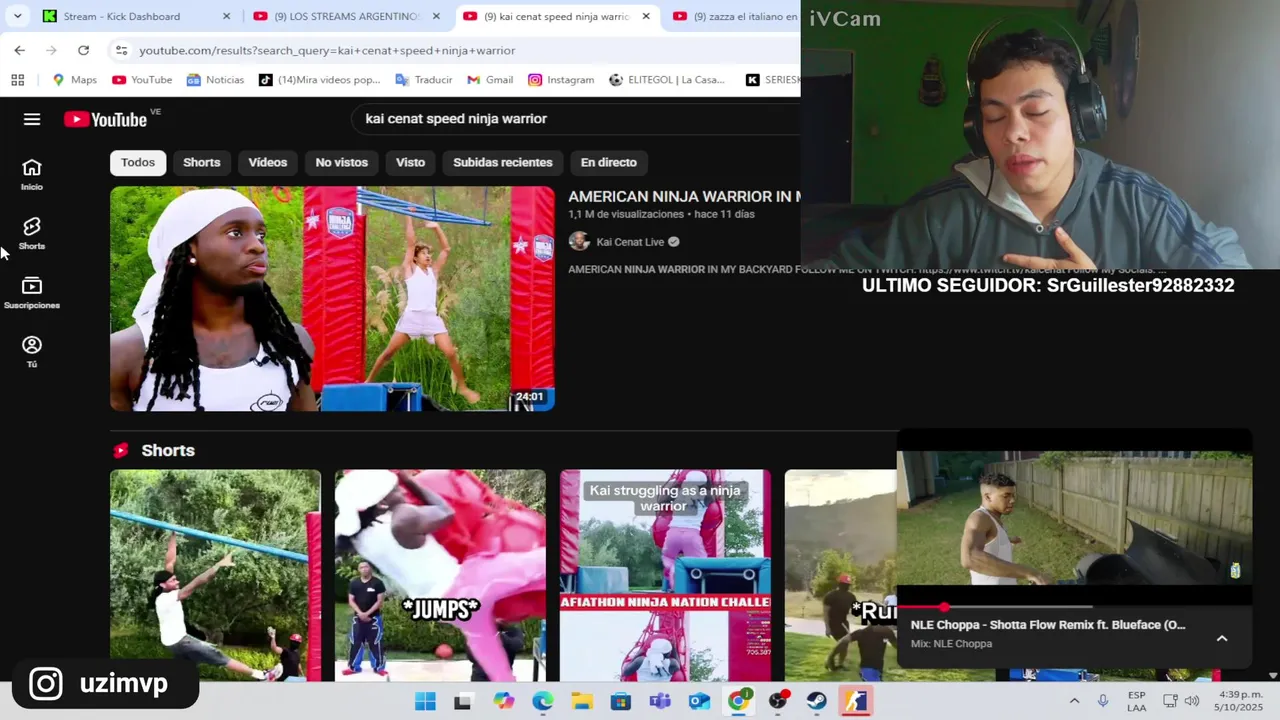The width and height of the screenshot is (1280, 720).
Task: Open the Noticias bookmark
Action: point(215,80)
